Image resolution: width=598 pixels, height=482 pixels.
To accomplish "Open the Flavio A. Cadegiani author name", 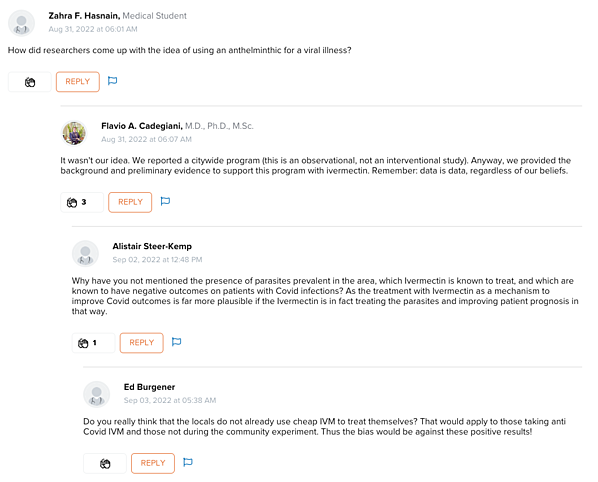I will (x=142, y=126).
